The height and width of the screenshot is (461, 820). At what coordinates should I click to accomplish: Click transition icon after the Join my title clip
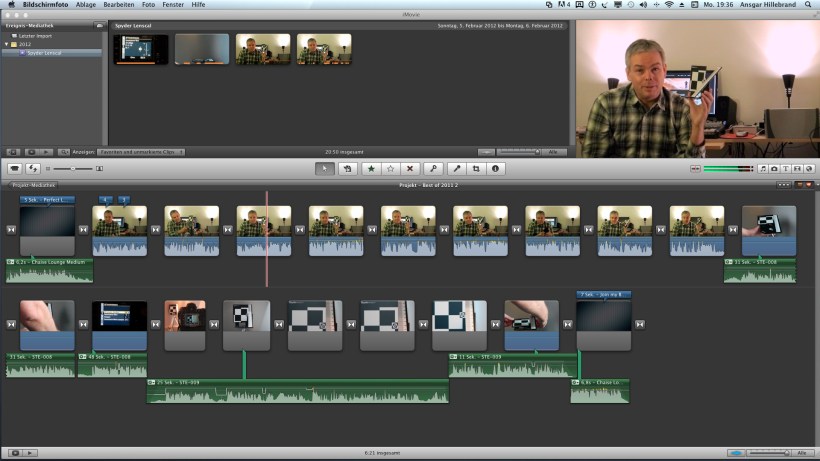tap(640, 325)
